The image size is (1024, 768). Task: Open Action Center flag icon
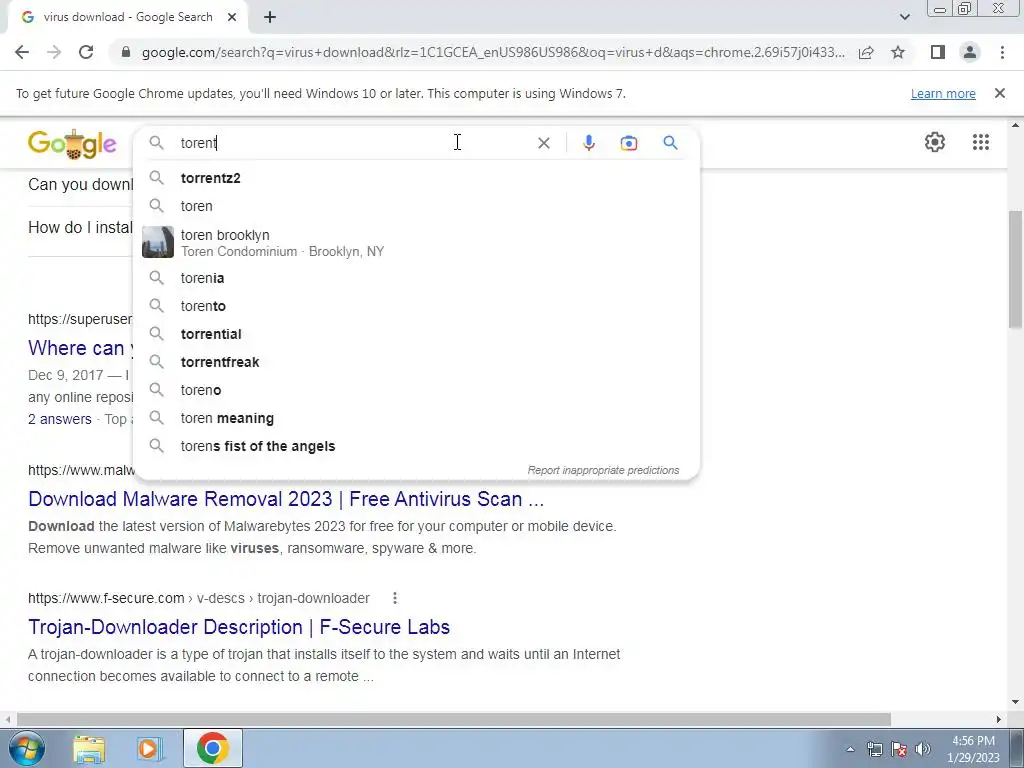coord(899,749)
